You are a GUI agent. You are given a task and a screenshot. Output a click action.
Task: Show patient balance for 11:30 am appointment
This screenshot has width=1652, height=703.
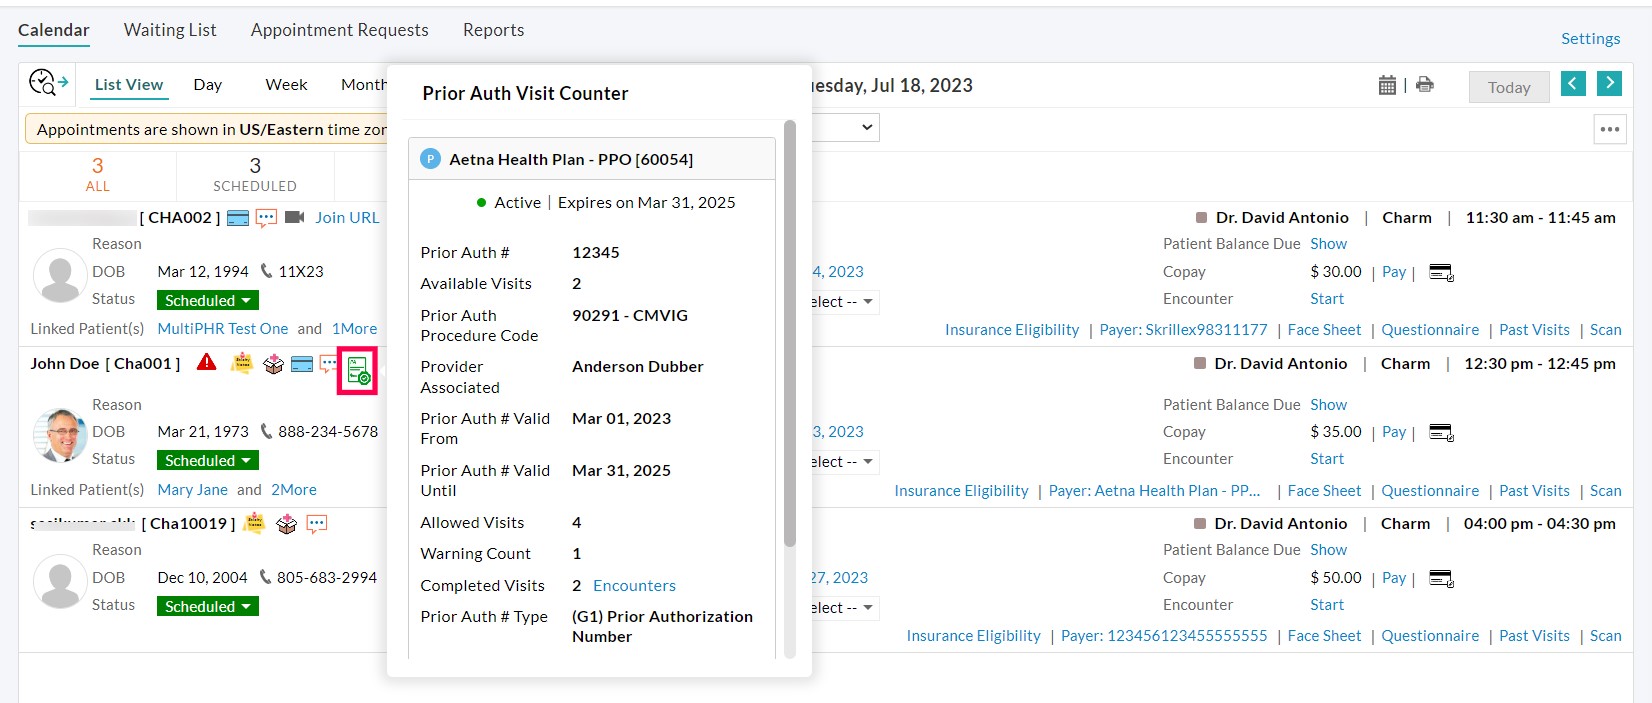(1328, 244)
